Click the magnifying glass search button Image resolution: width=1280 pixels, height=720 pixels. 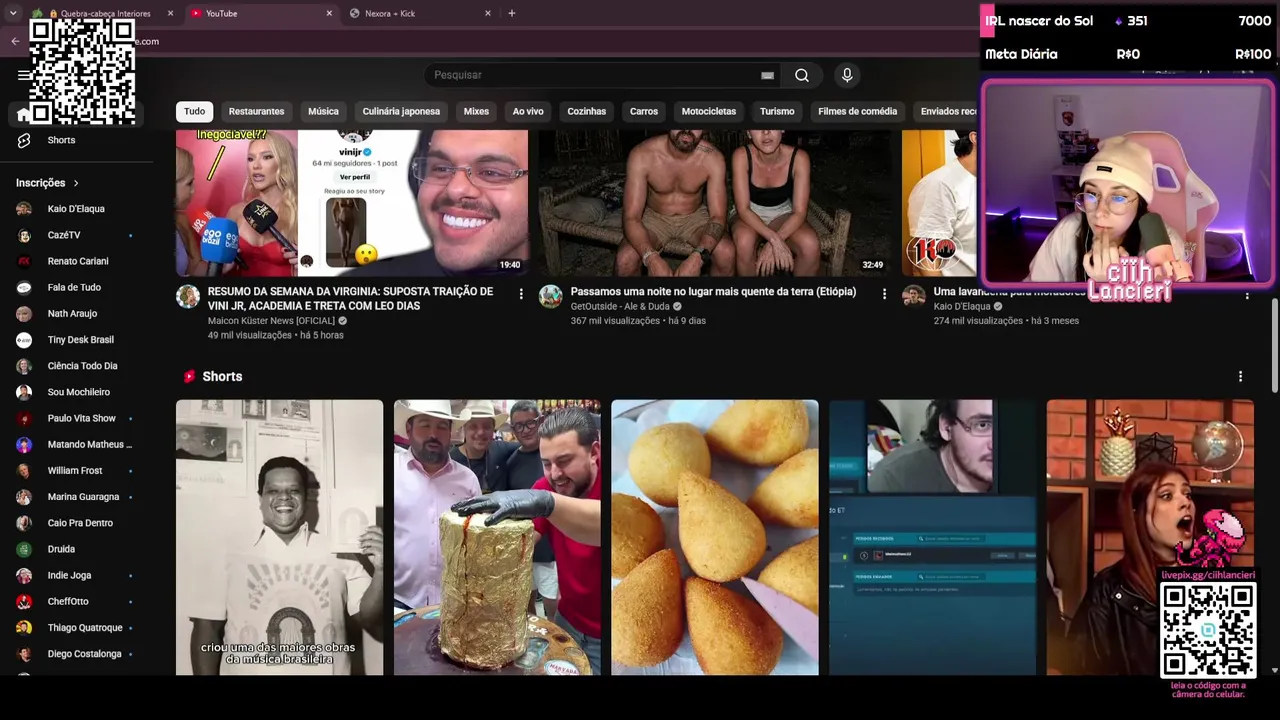click(x=802, y=75)
